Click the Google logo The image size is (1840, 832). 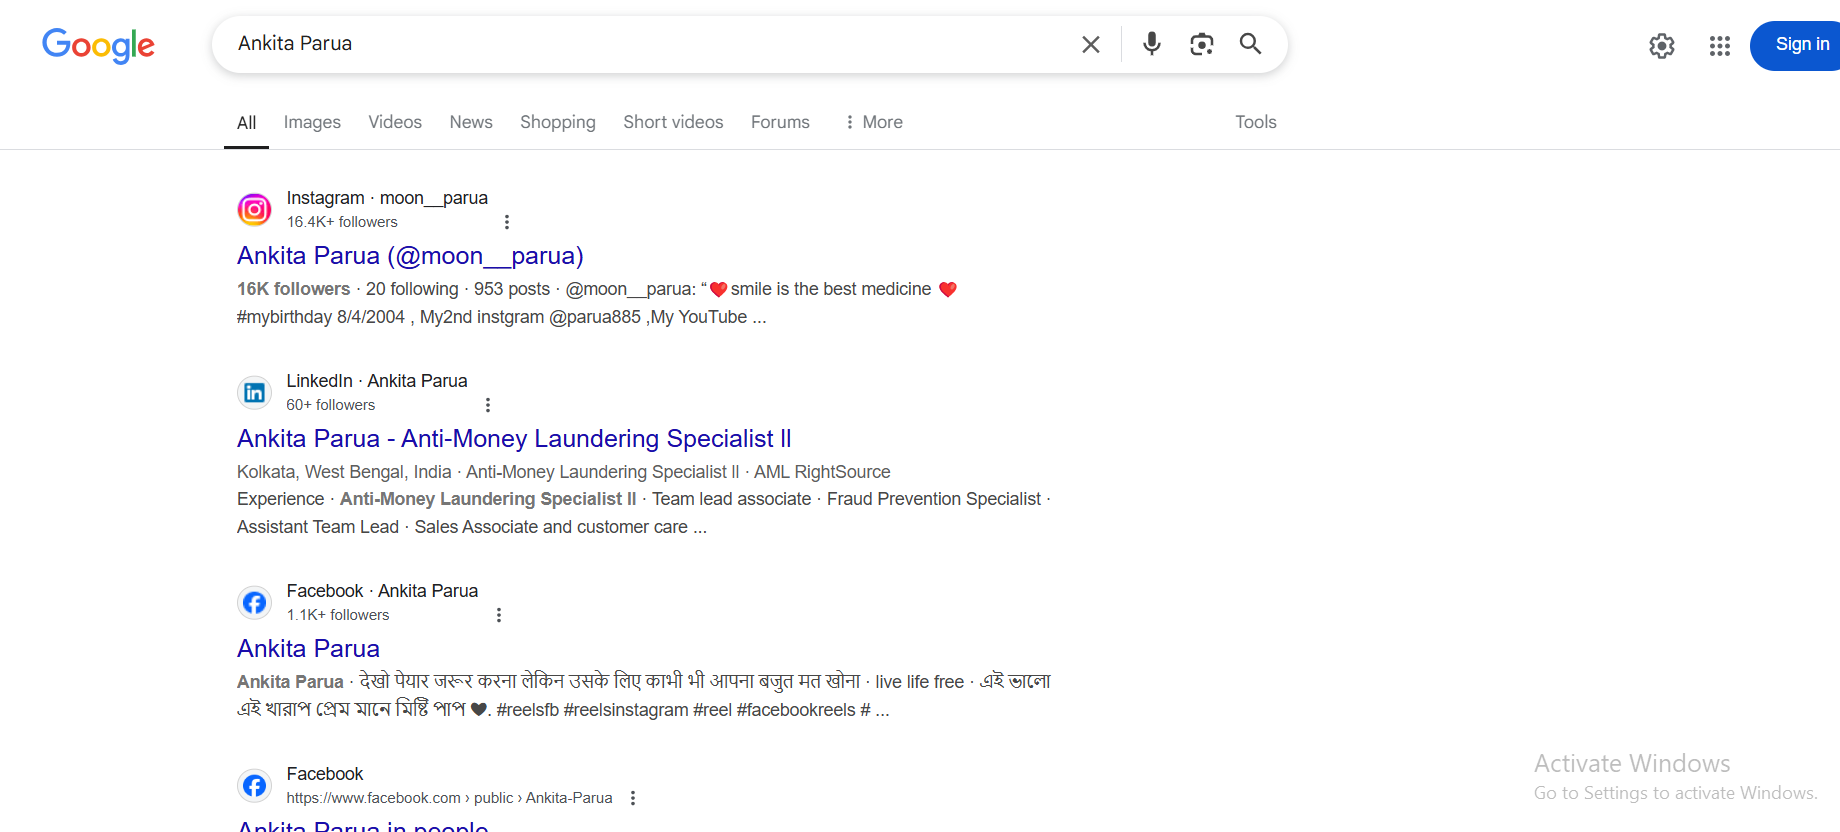(x=98, y=45)
